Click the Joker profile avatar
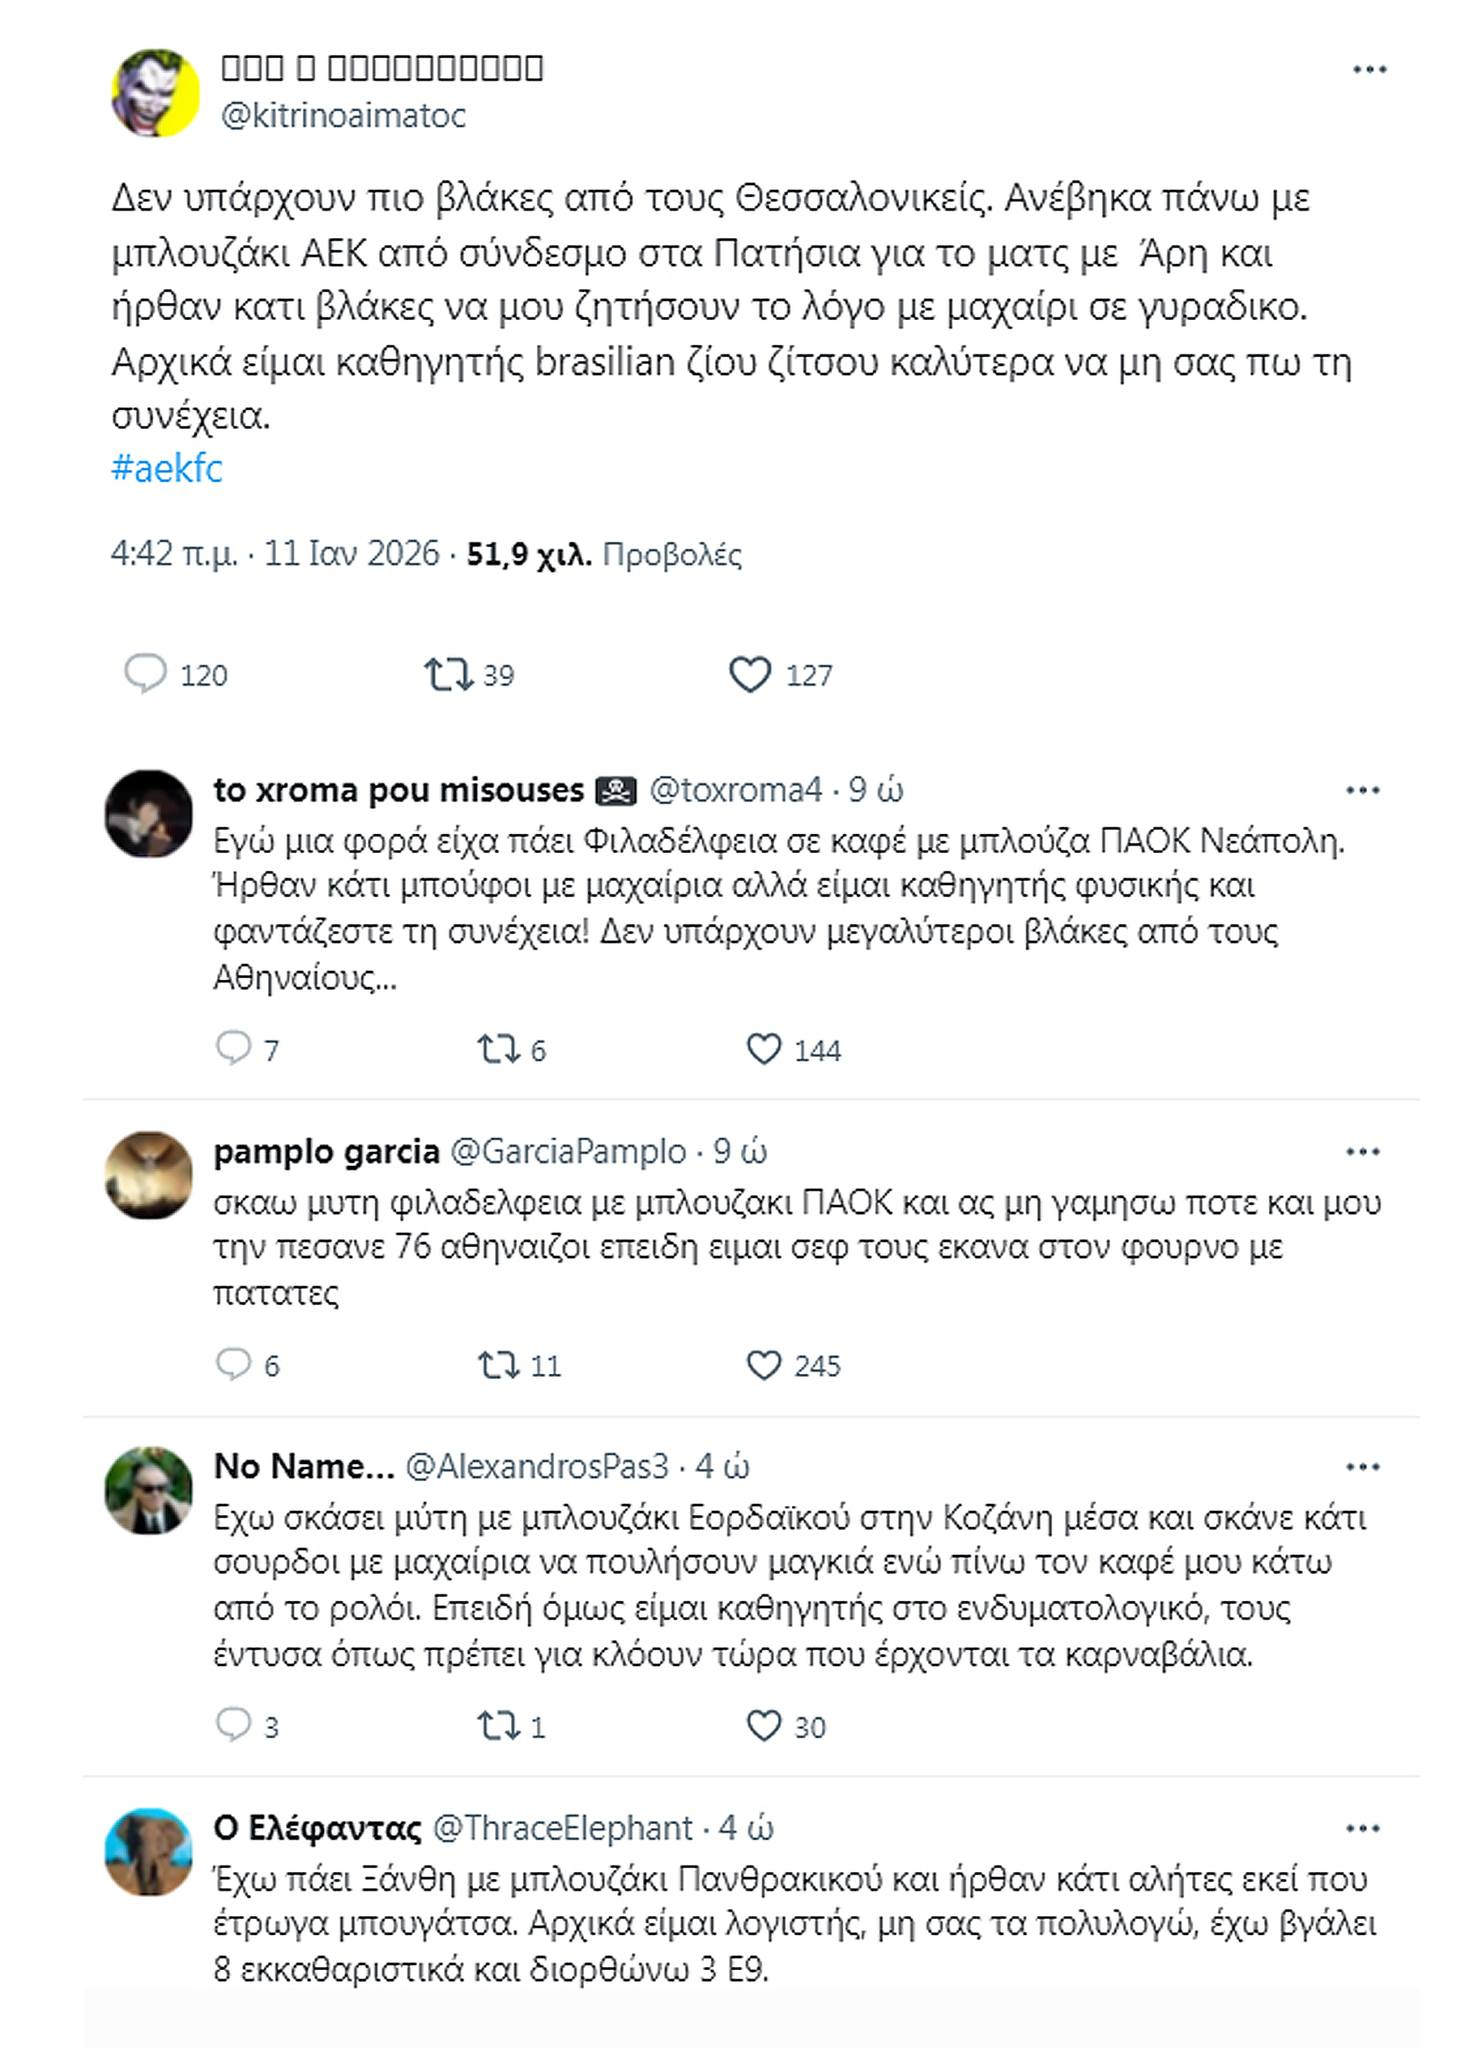1473x2048 pixels. (x=155, y=93)
